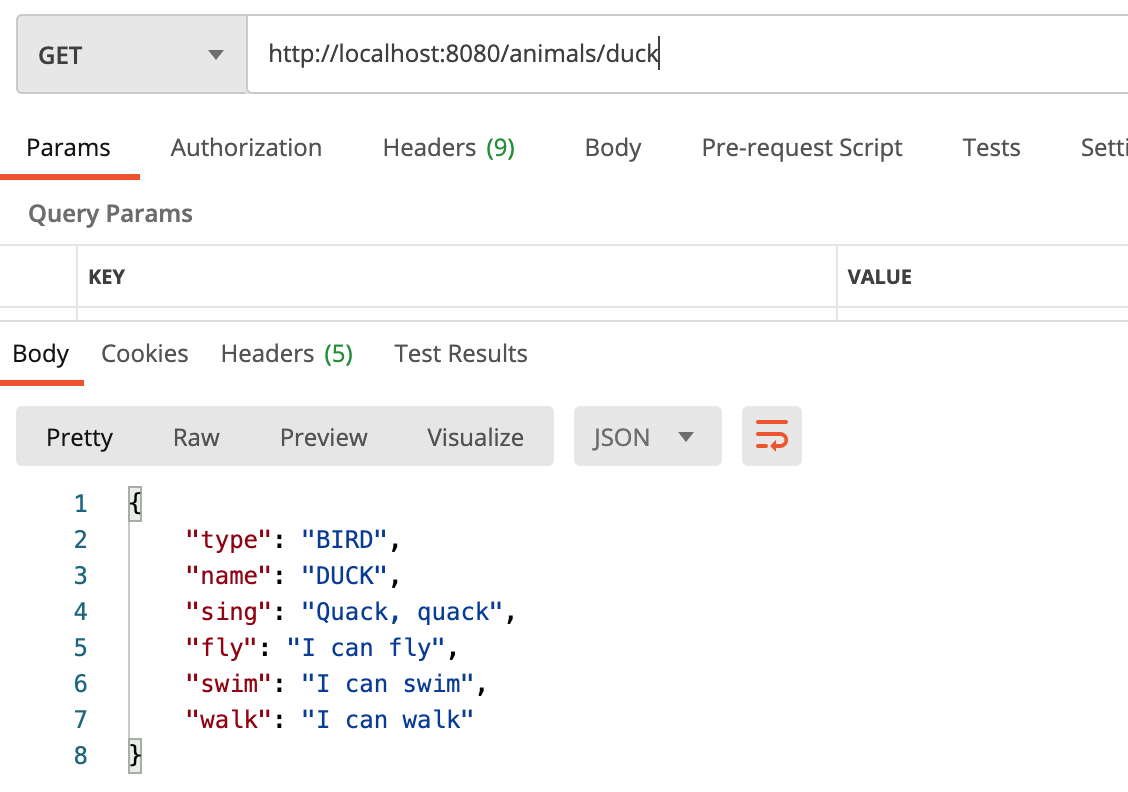The height and width of the screenshot is (792, 1128).
Task: Select the response Body tab
Action: (41, 354)
